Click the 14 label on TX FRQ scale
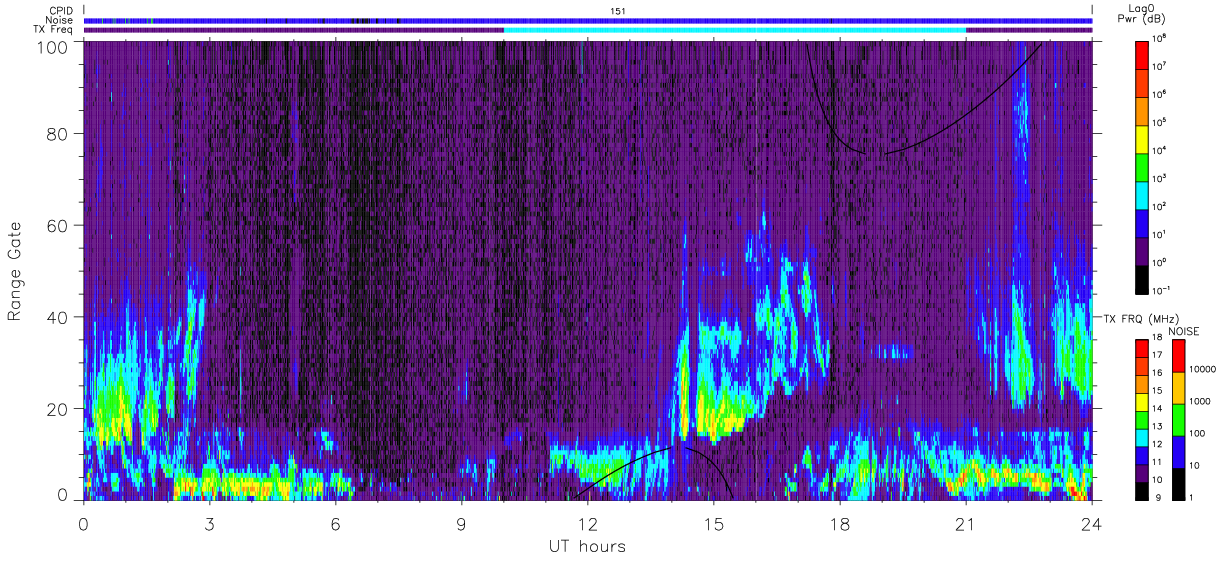The height and width of the screenshot is (567, 1228). pos(1159,411)
